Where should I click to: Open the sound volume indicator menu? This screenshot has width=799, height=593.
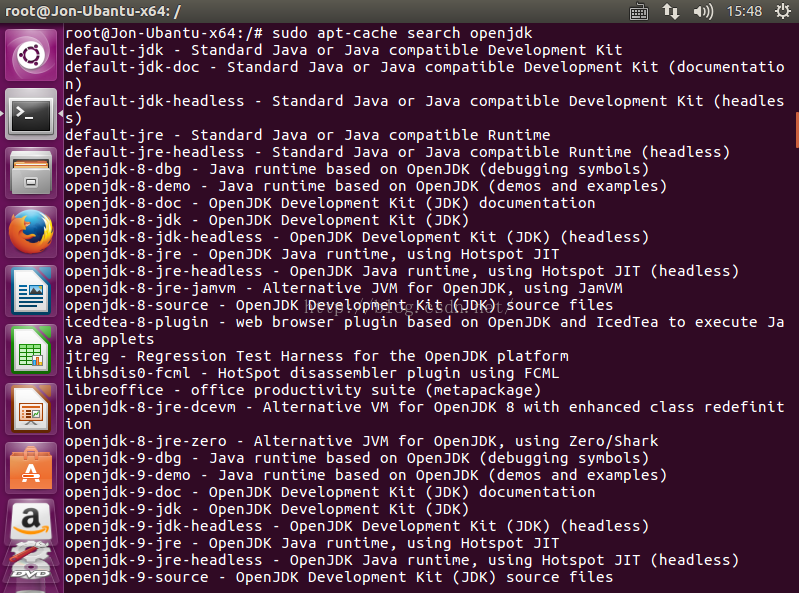pyautogui.click(x=703, y=12)
